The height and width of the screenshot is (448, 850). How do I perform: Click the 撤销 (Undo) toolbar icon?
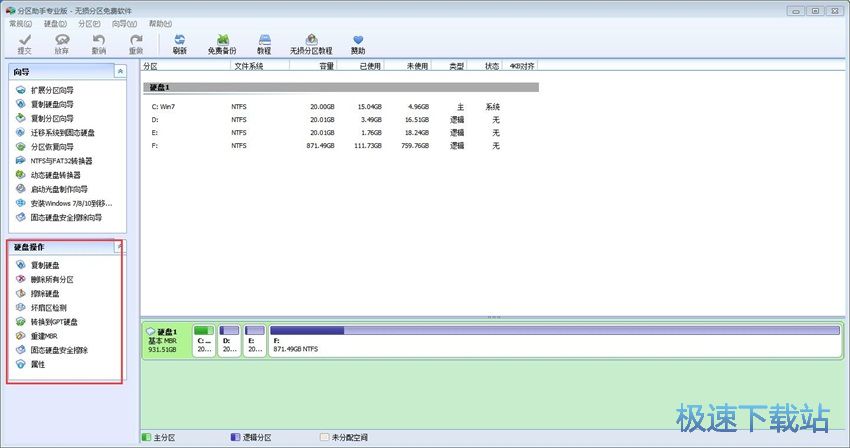click(99, 44)
